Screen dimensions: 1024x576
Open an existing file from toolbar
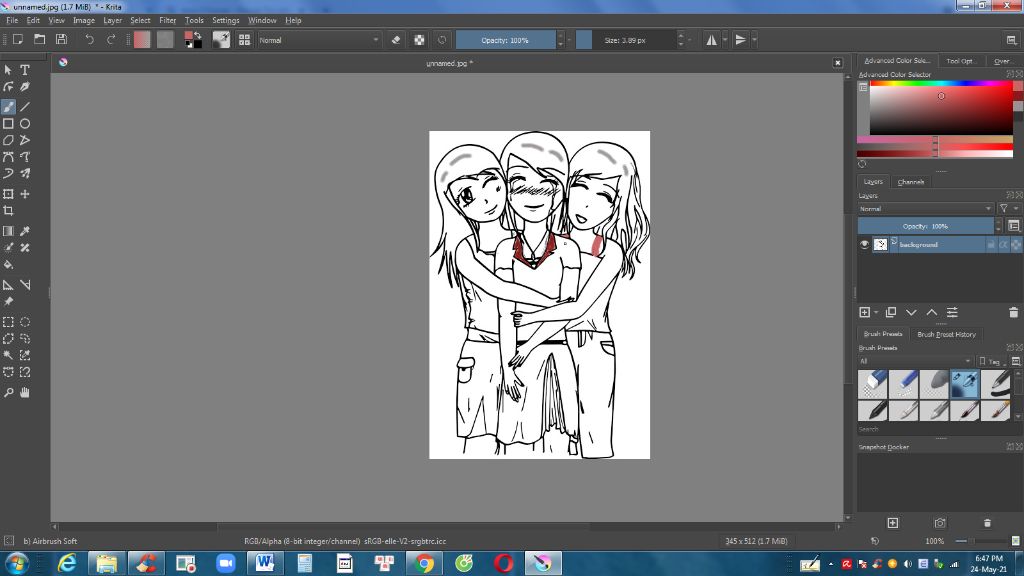coord(39,40)
